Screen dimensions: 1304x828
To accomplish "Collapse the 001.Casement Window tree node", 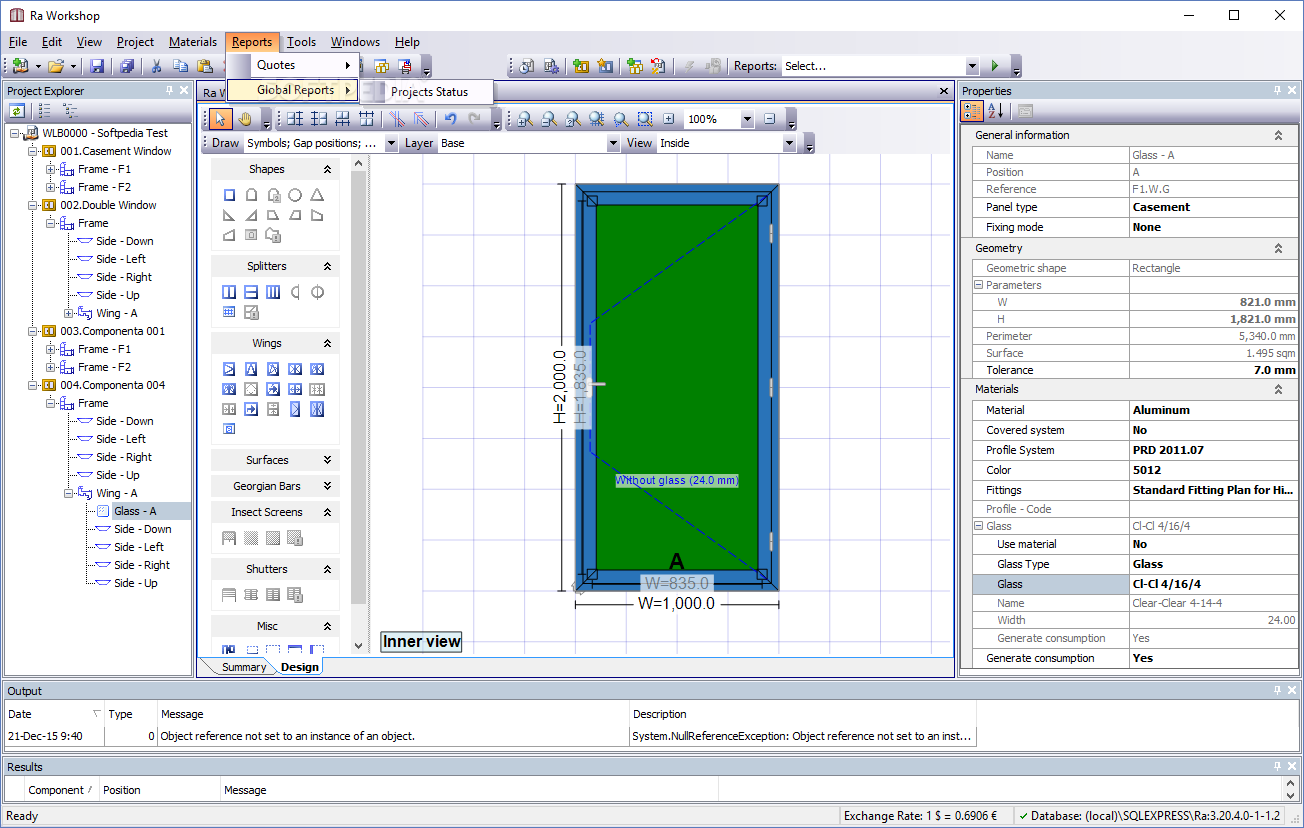I will point(32,151).
